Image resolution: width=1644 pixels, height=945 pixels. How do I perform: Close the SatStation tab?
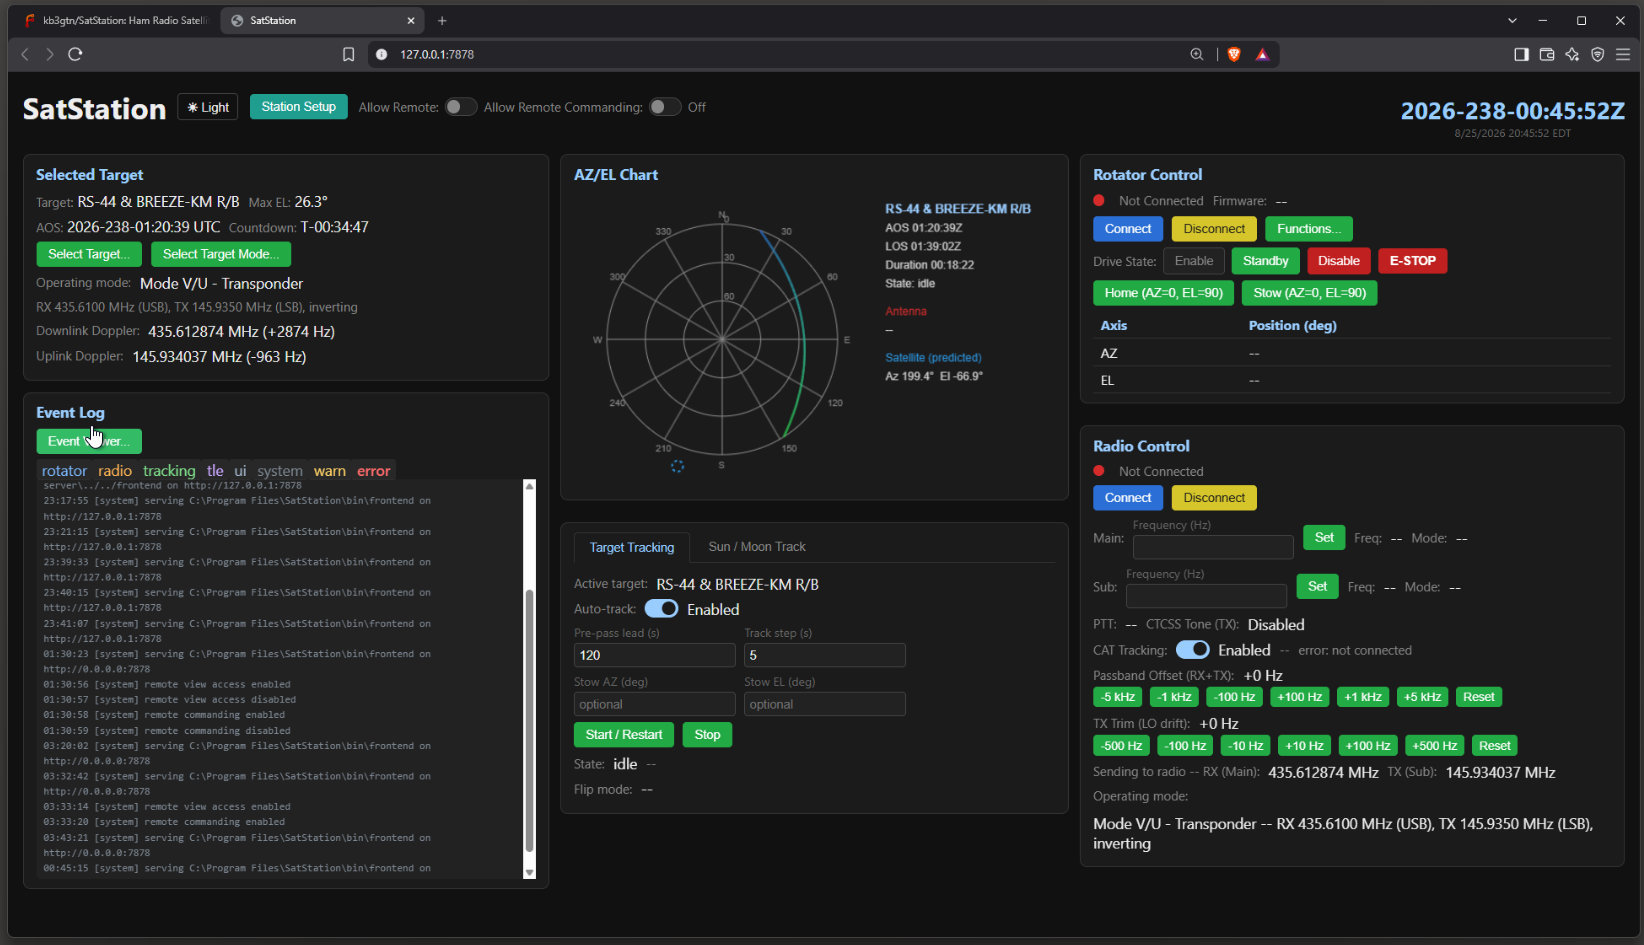pos(410,20)
